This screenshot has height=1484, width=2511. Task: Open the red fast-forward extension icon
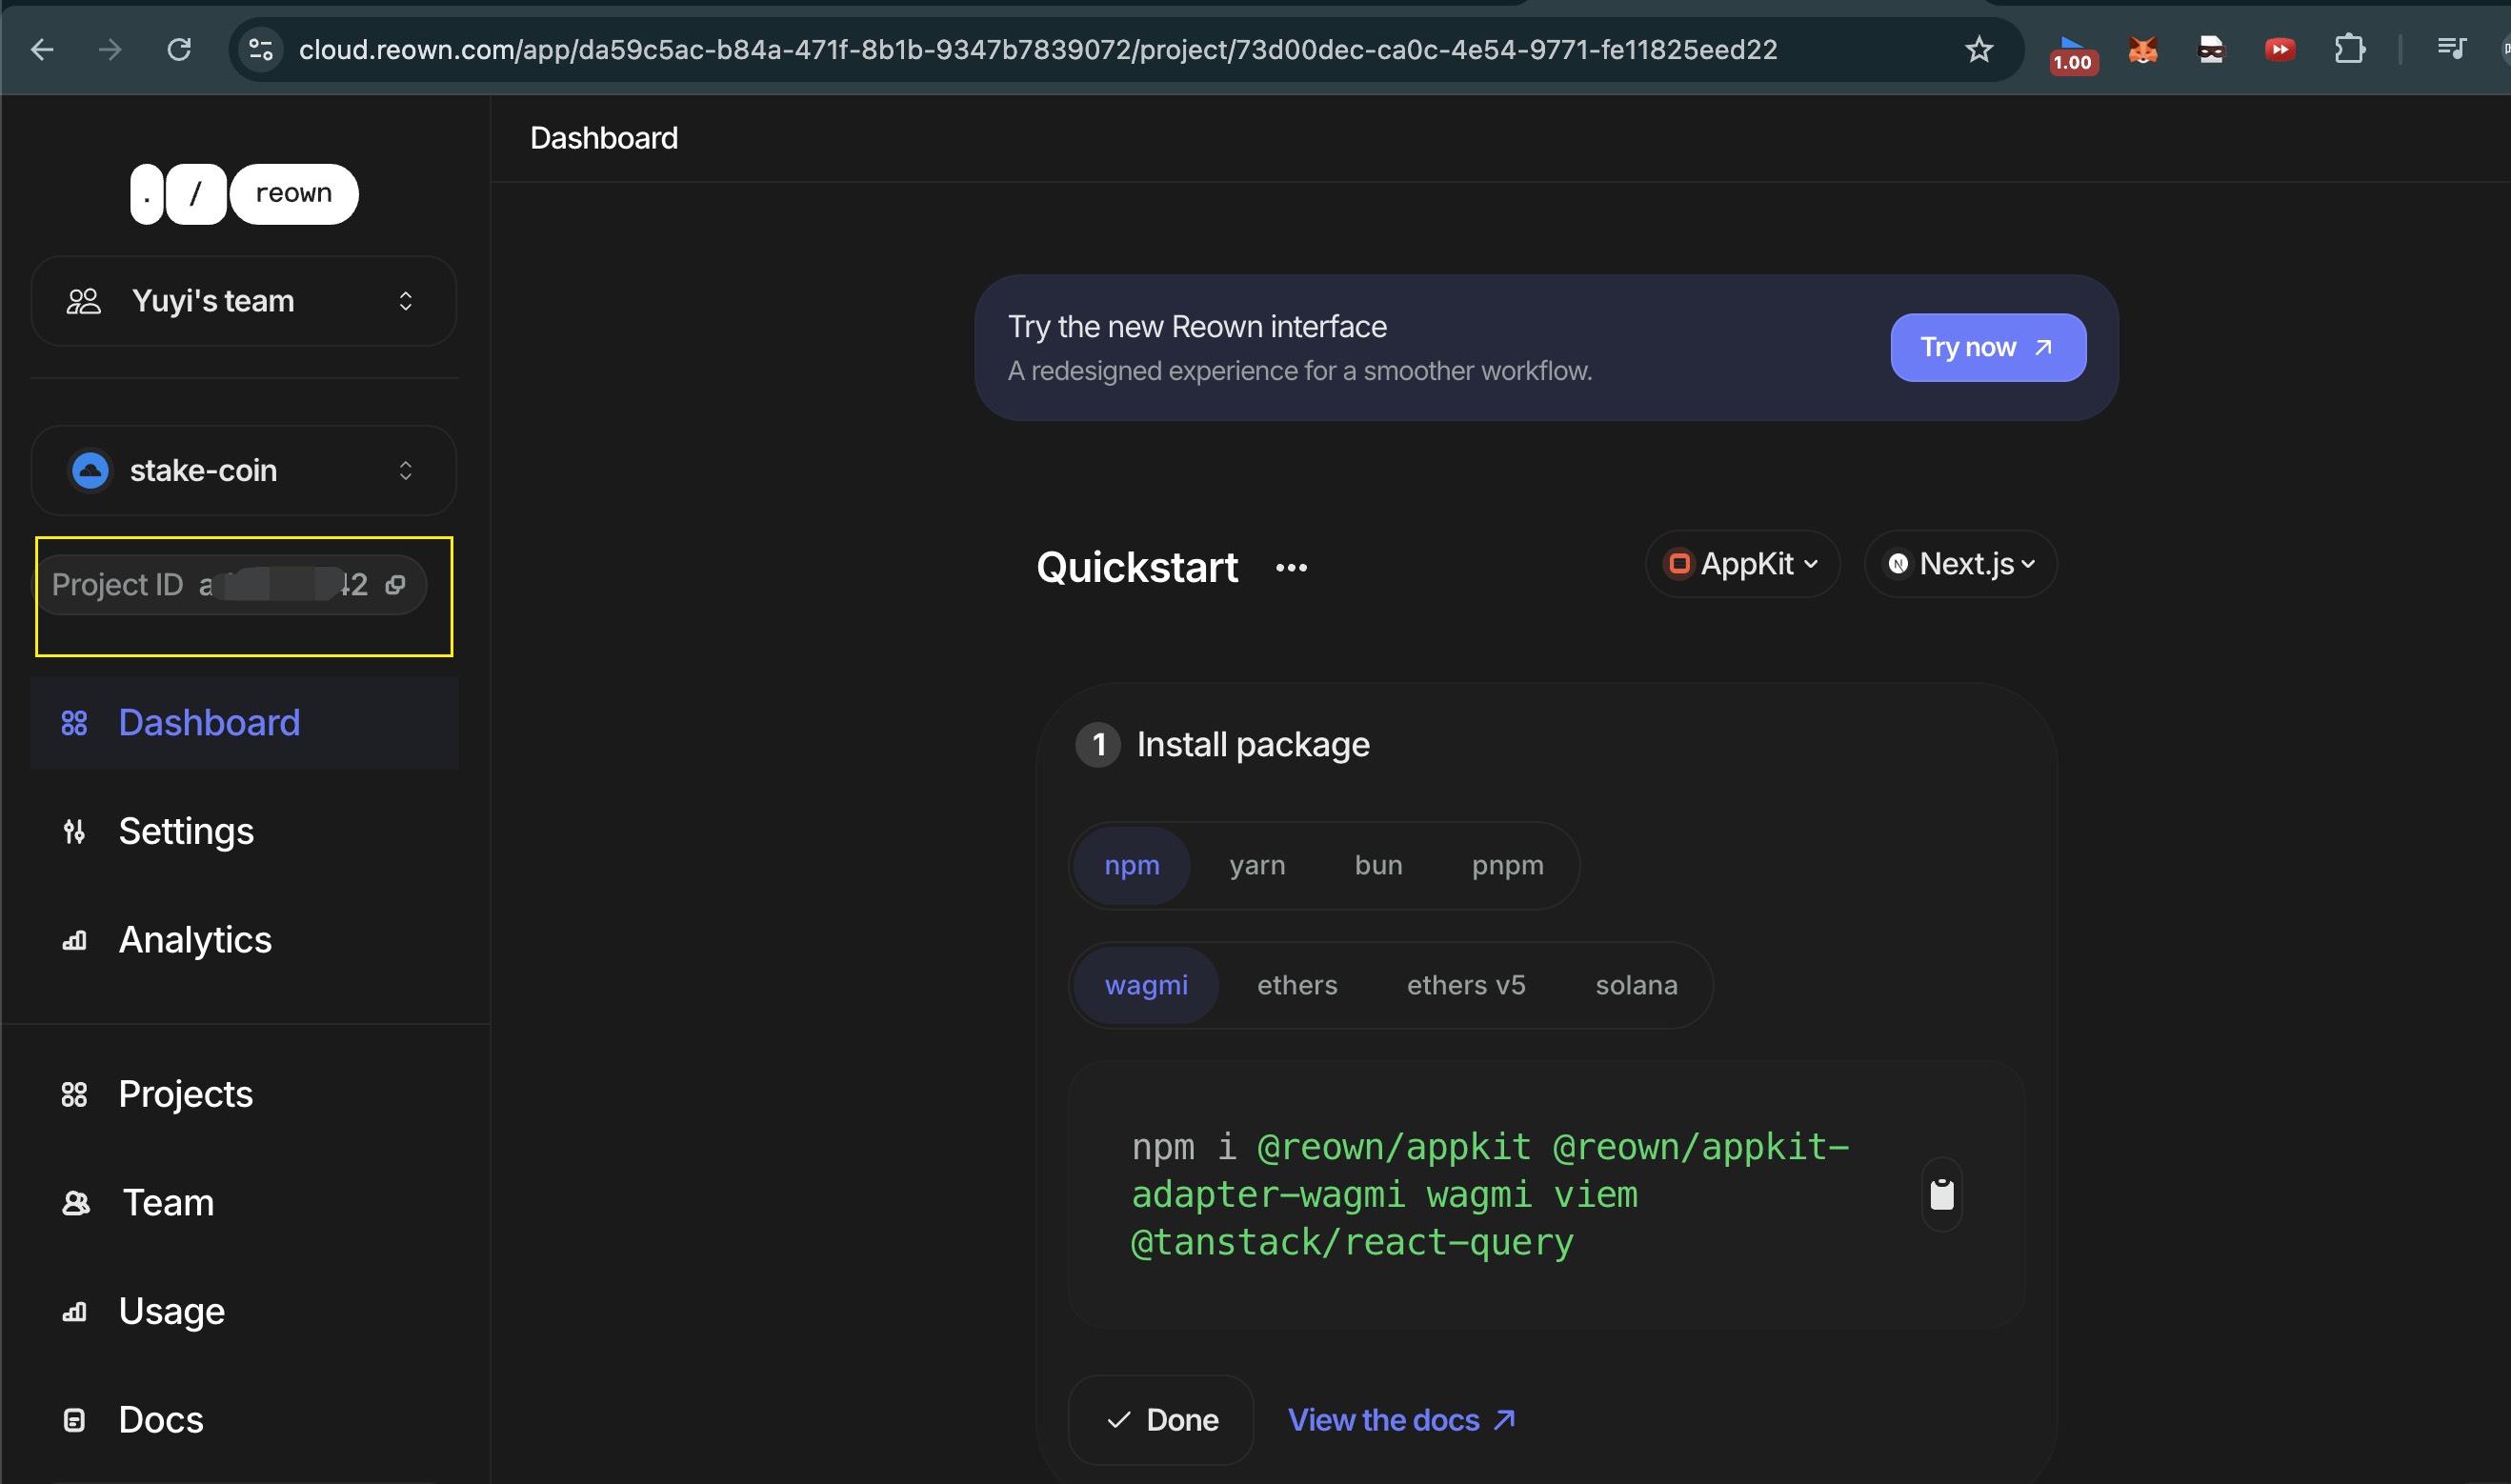pyautogui.click(x=2279, y=49)
